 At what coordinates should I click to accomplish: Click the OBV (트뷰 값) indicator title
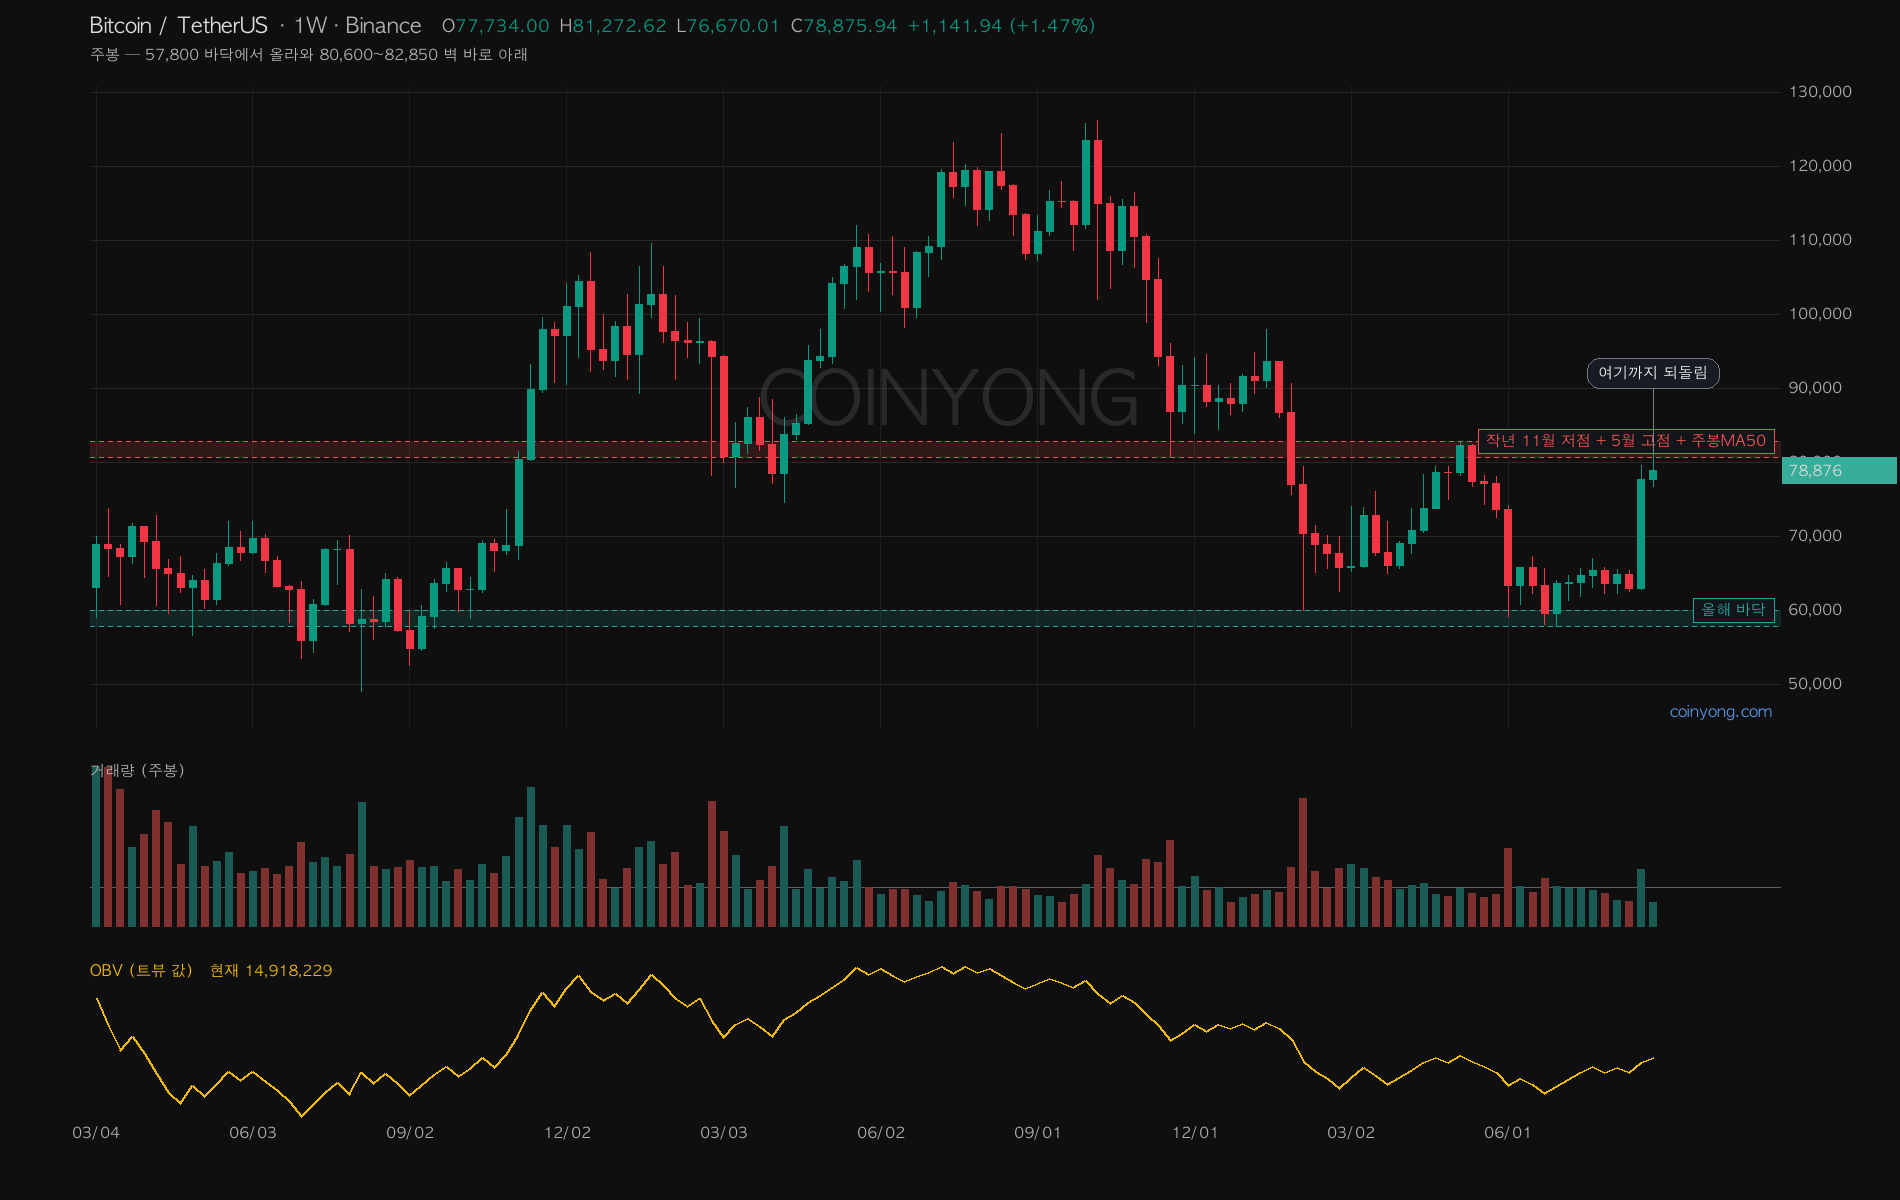(141, 971)
